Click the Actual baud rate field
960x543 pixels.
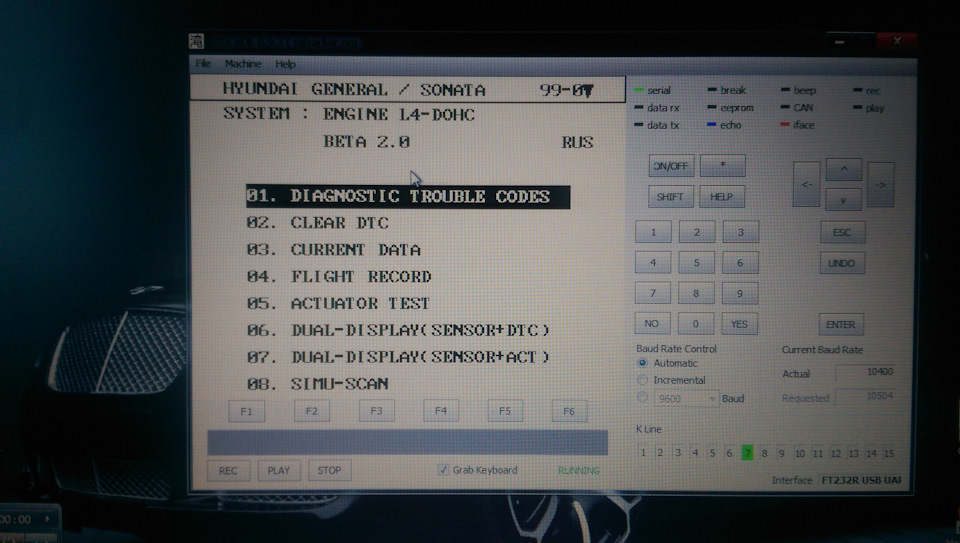[x=866, y=372]
